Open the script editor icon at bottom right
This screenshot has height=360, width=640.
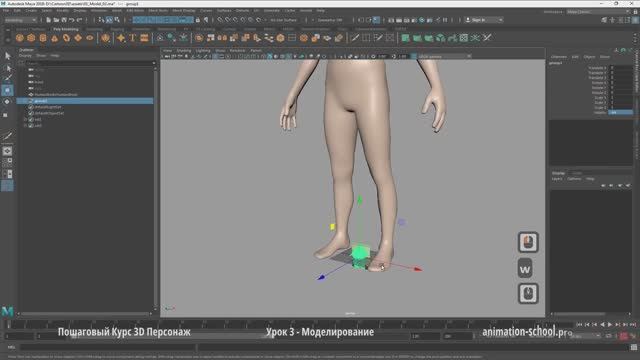coord(633,347)
